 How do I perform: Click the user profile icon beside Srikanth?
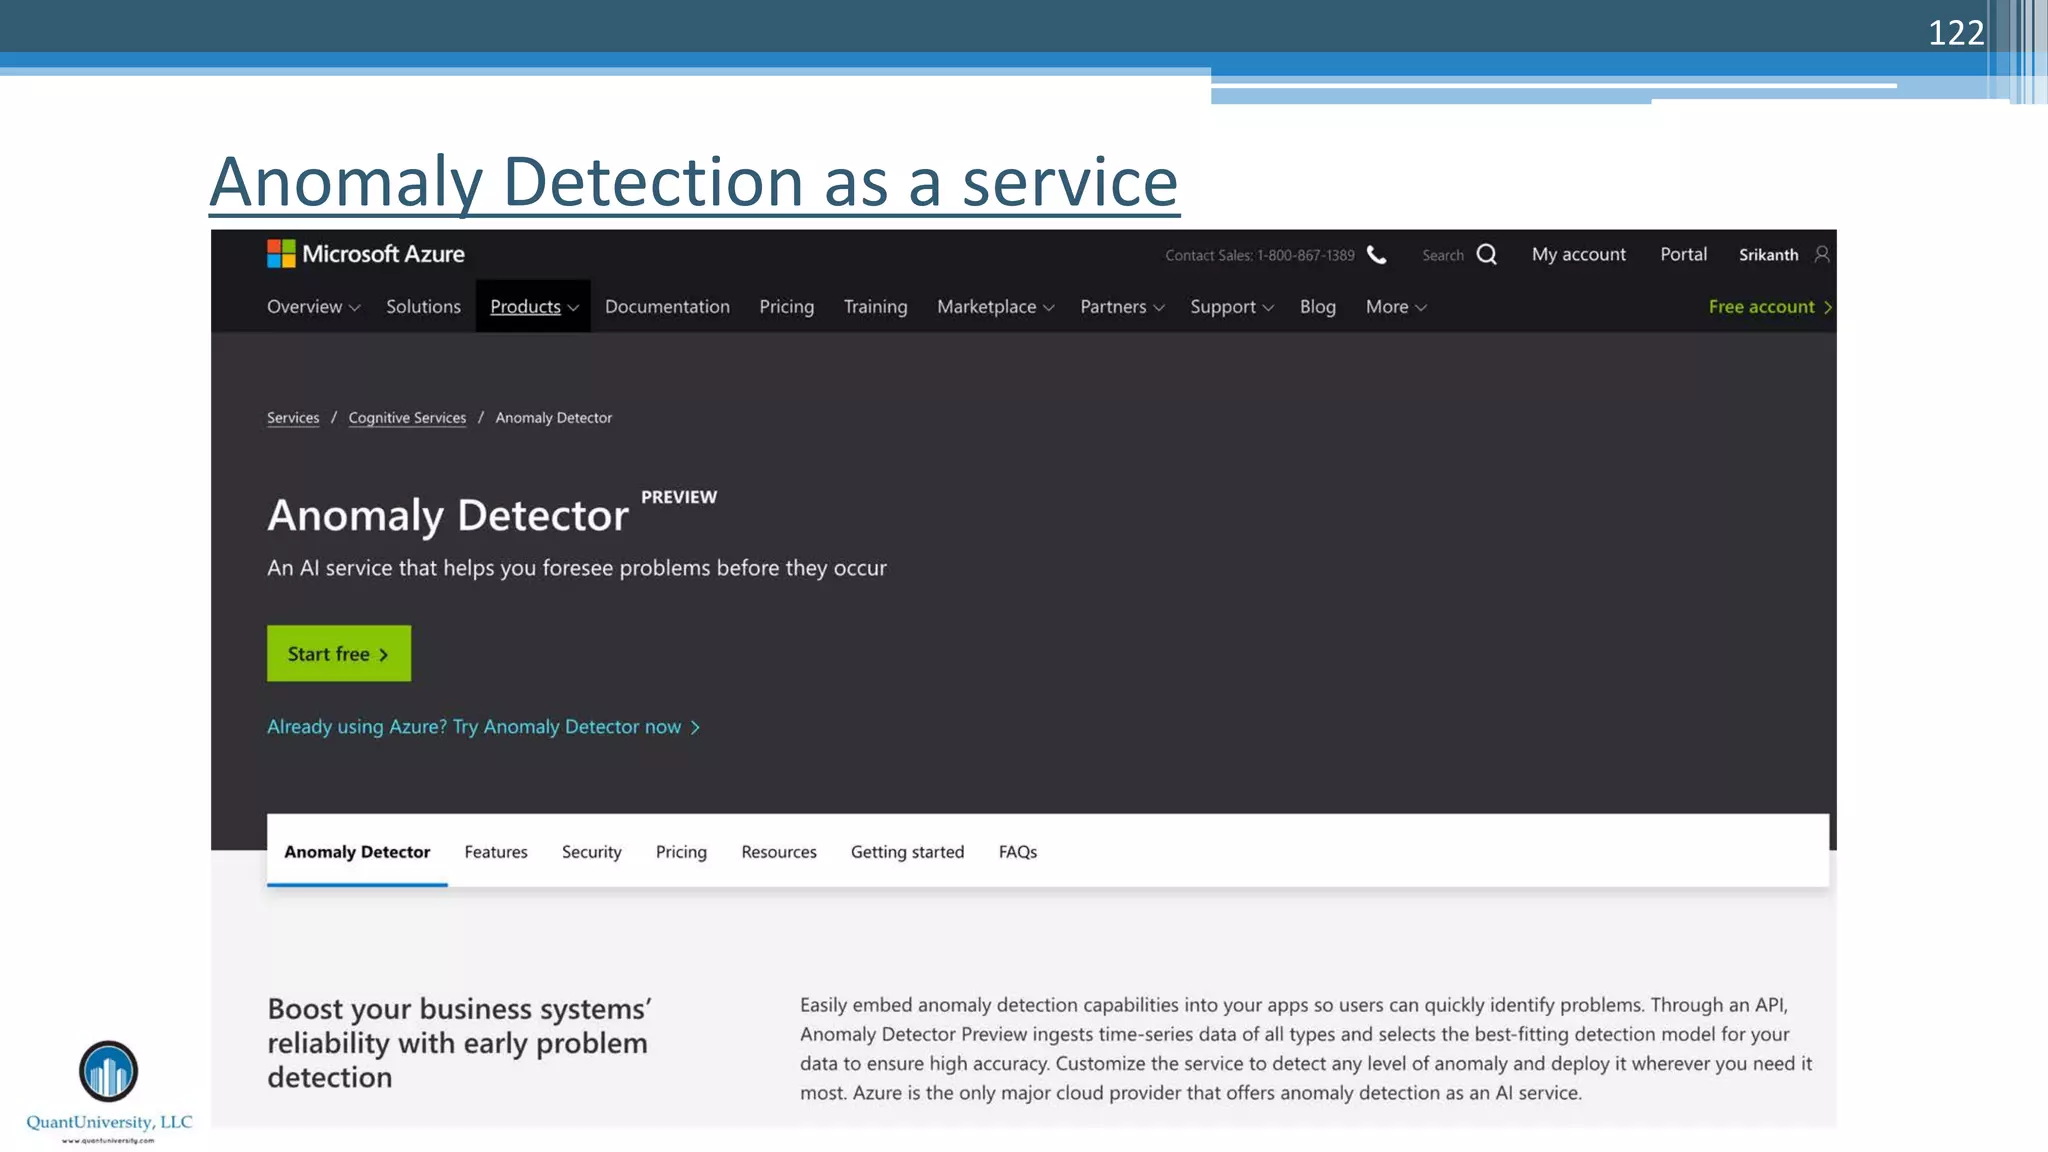pos(1822,255)
